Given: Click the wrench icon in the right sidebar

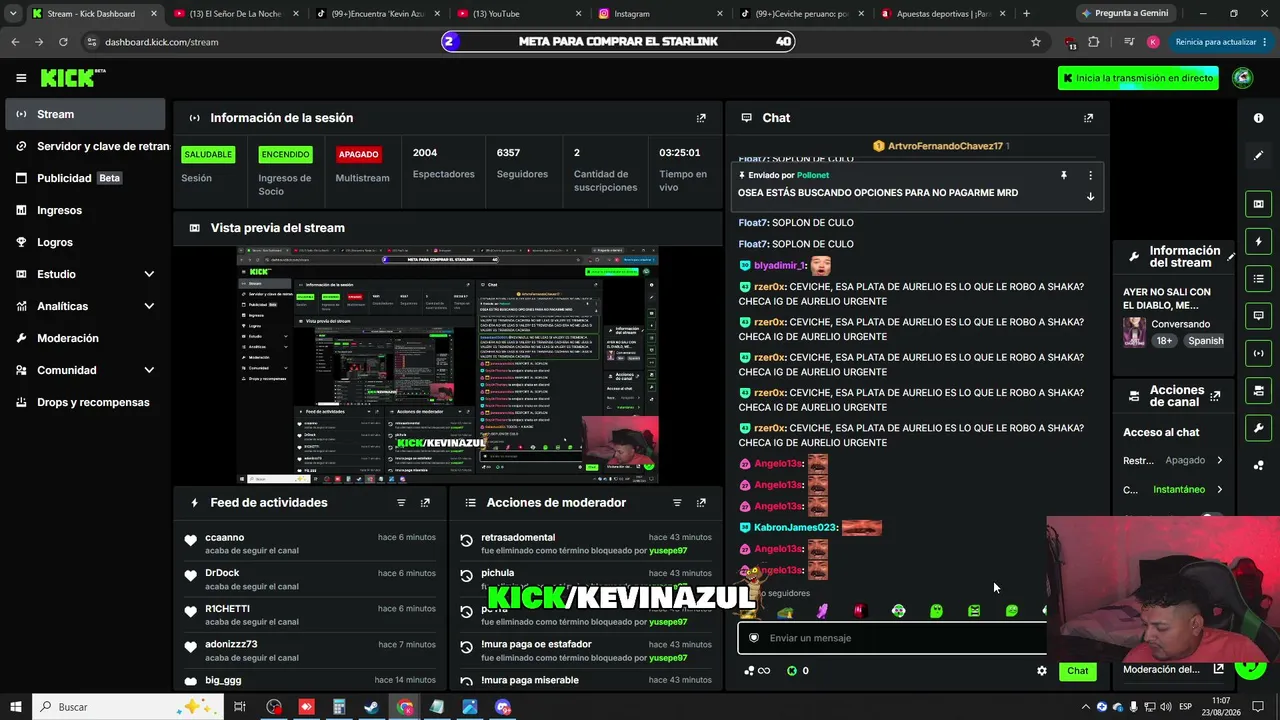Looking at the screenshot, I should pos(1258,428).
